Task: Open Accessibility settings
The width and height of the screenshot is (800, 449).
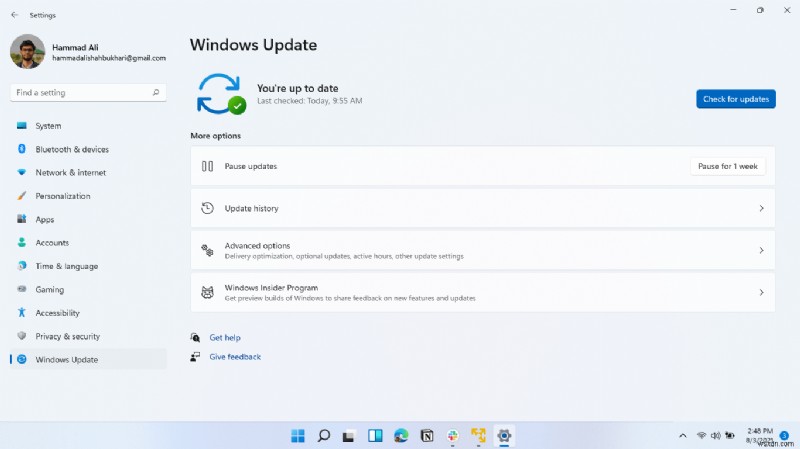Action: (88, 313)
